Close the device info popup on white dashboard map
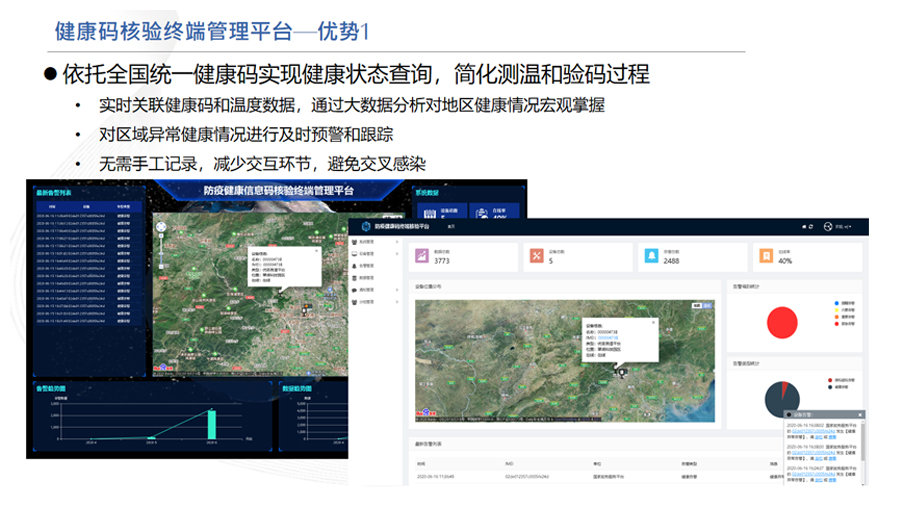This screenshot has width=900, height=511. pyautogui.click(x=653, y=323)
